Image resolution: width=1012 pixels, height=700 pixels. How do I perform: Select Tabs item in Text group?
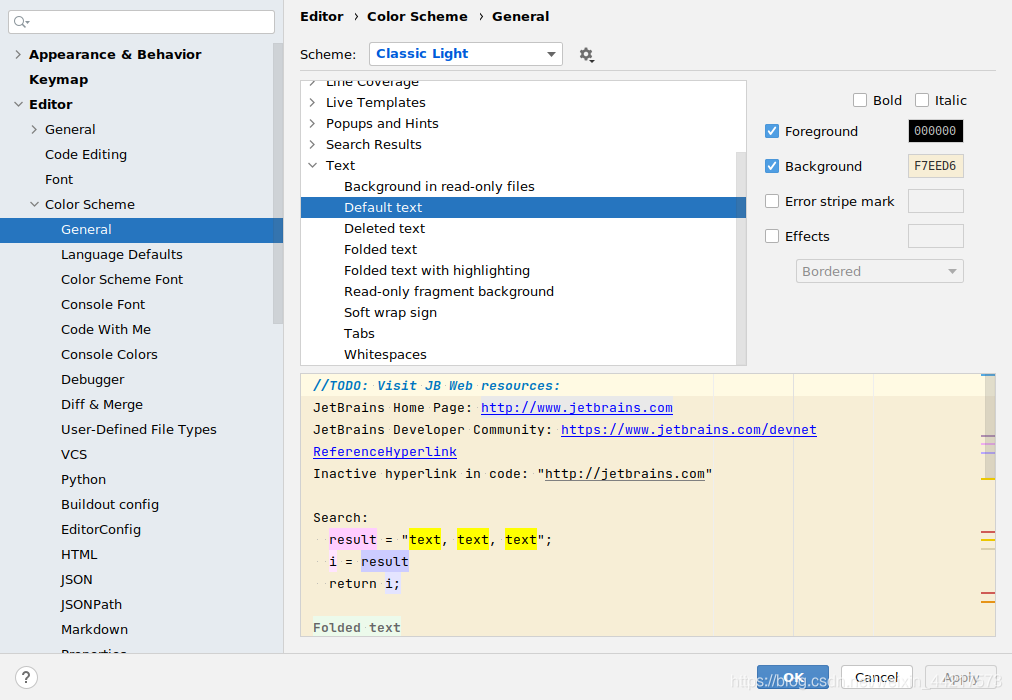point(359,334)
